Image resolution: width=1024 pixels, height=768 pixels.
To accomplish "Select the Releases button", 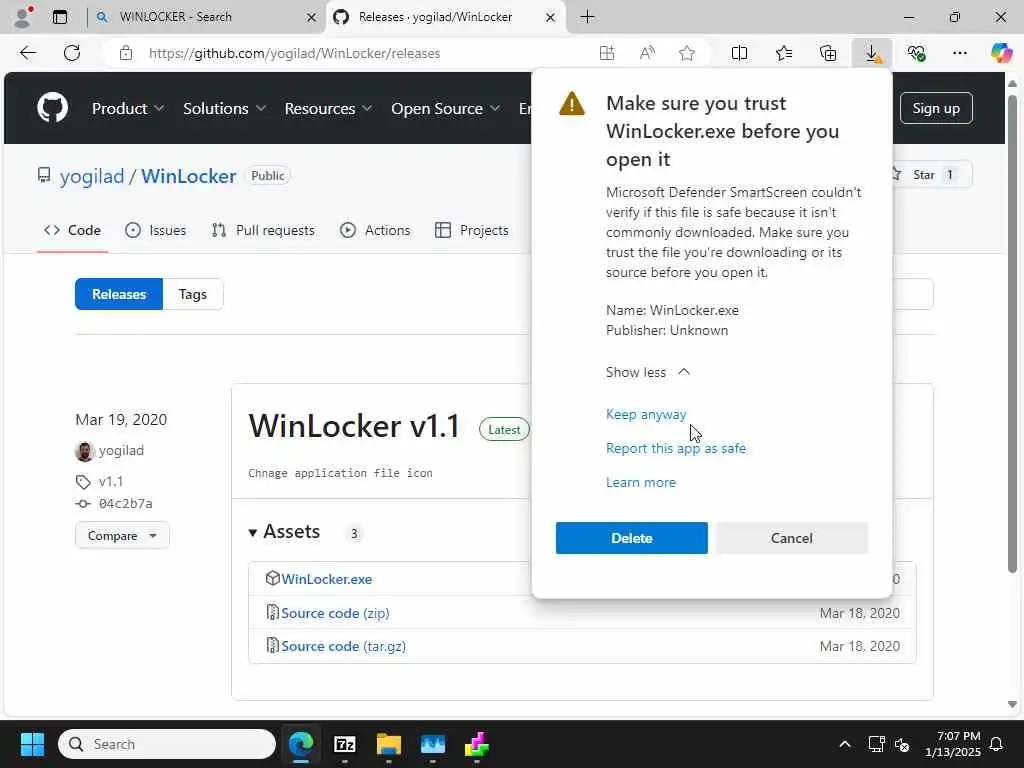I will click(x=119, y=294).
